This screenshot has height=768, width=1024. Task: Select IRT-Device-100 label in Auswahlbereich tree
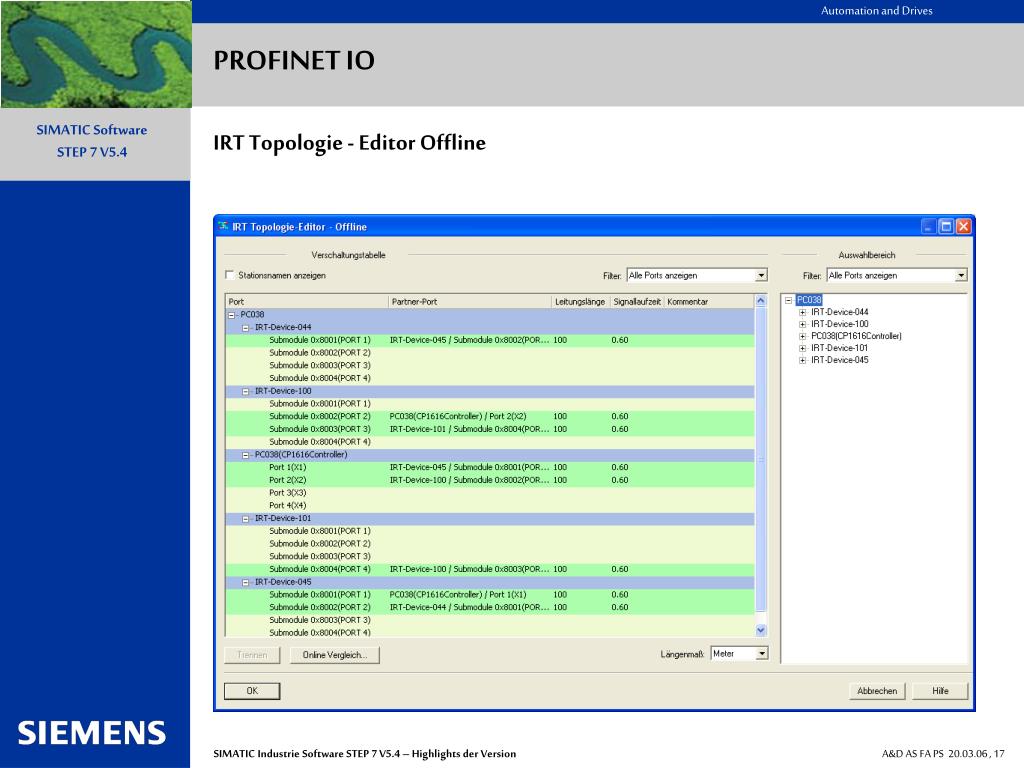click(x=839, y=324)
